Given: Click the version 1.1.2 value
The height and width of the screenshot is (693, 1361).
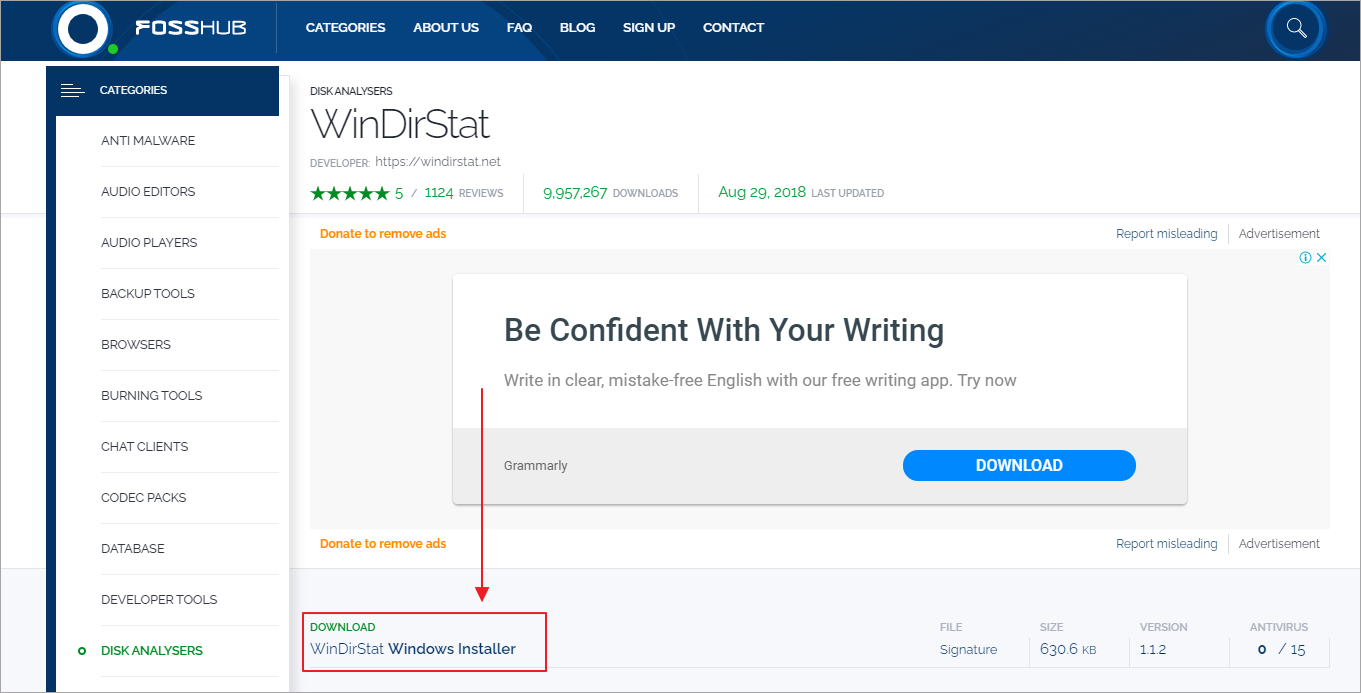Looking at the screenshot, I should click(1153, 650).
